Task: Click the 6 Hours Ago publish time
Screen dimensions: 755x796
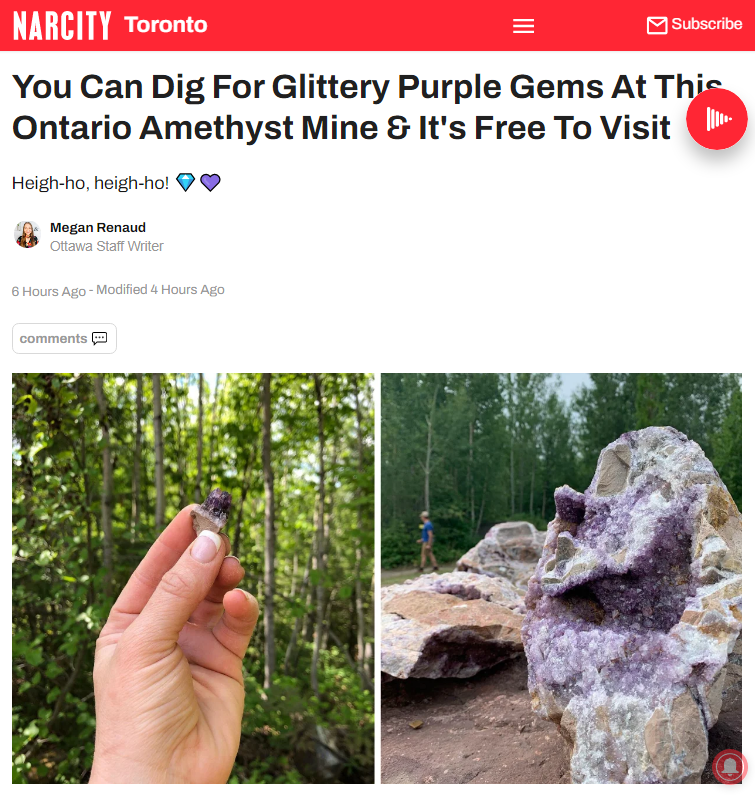Action: tap(49, 291)
